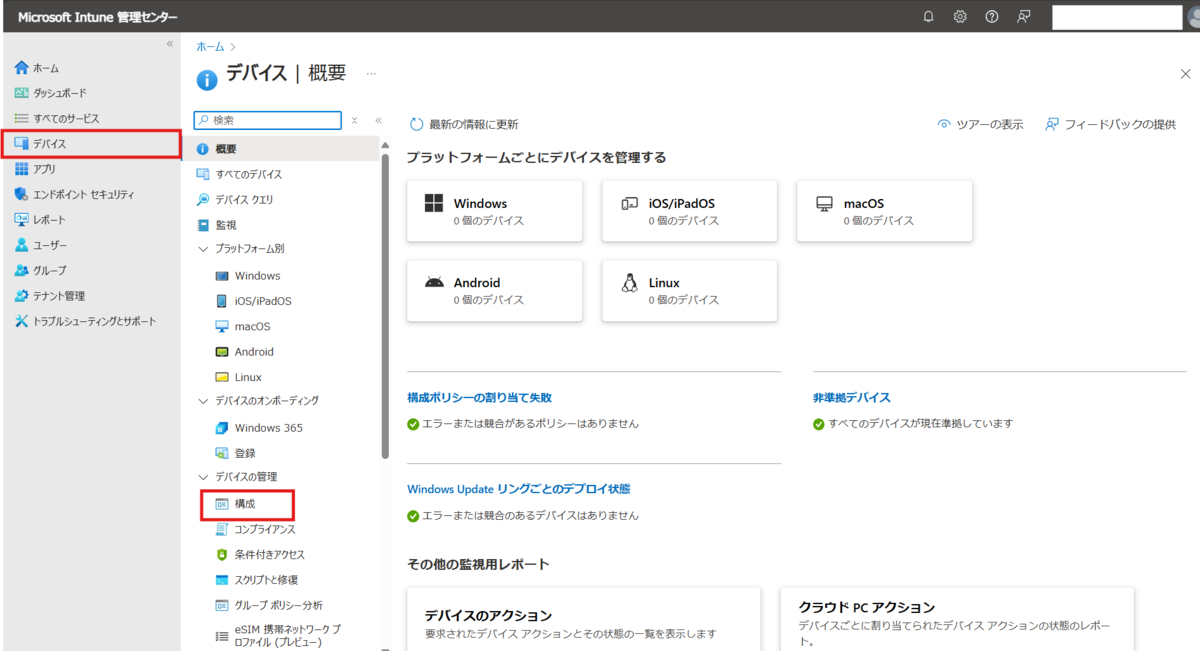Open the macOS platform card
This screenshot has width=1200, height=651.
[884, 211]
